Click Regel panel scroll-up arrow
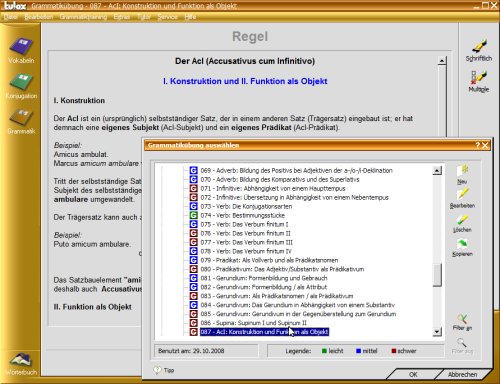 [442, 60]
